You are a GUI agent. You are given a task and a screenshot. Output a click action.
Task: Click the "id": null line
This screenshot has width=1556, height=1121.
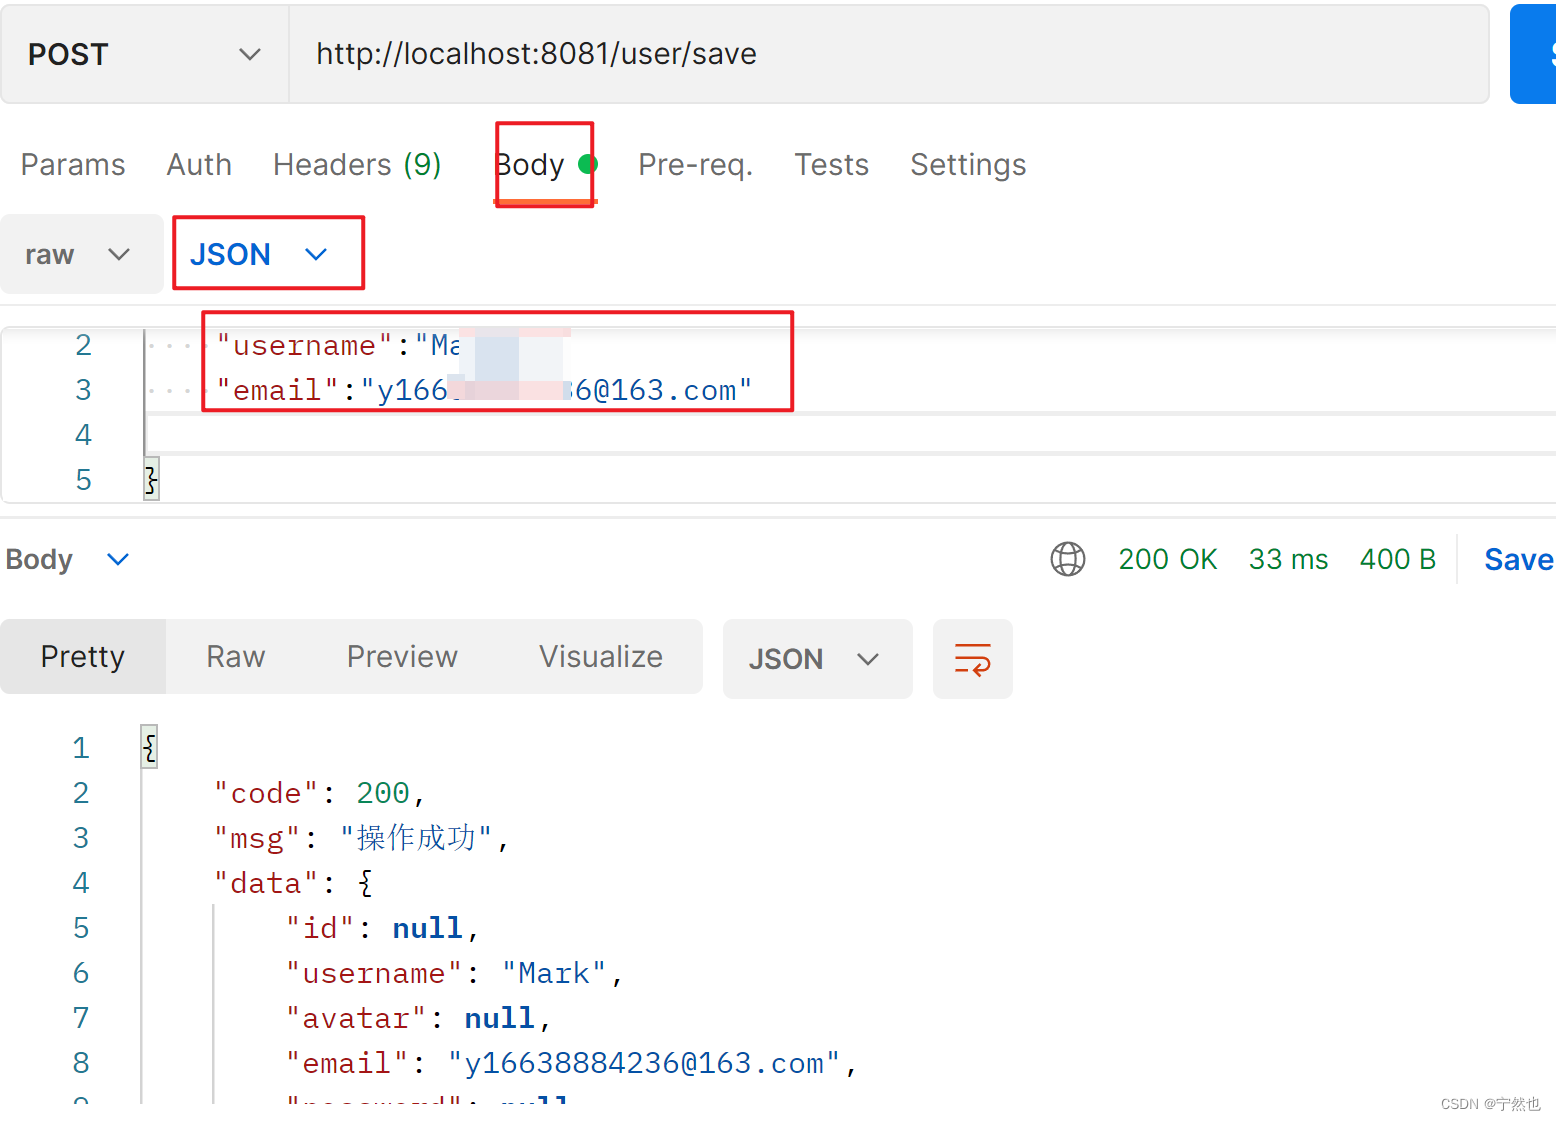383,928
